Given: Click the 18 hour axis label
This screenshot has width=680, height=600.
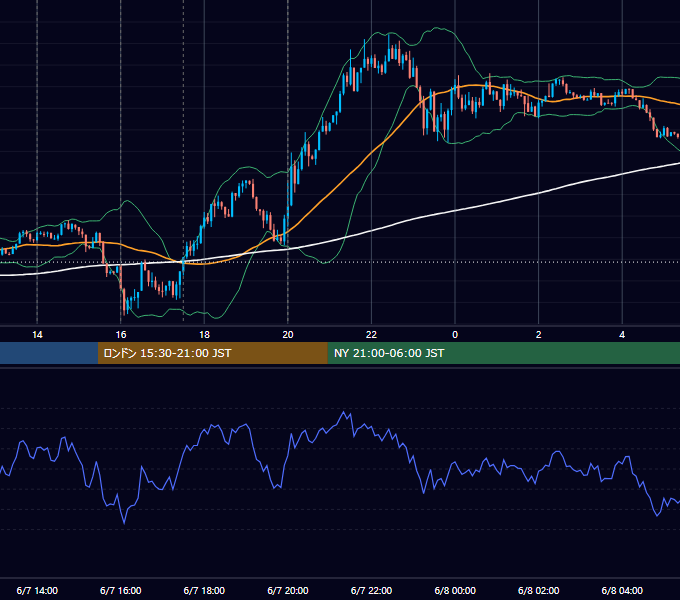Looking at the screenshot, I should coord(204,335).
